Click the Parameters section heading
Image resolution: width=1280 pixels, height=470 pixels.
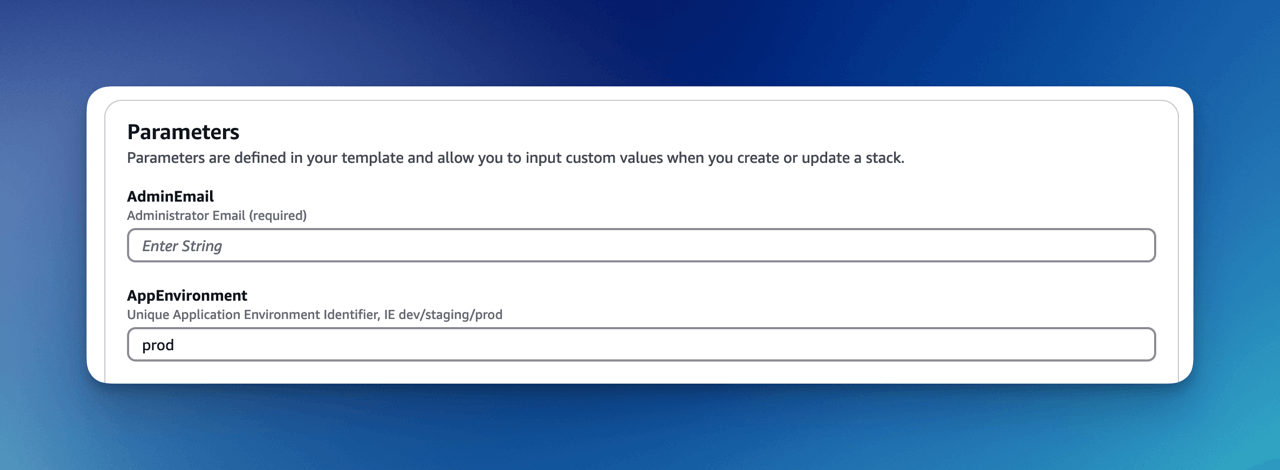coord(183,132)
